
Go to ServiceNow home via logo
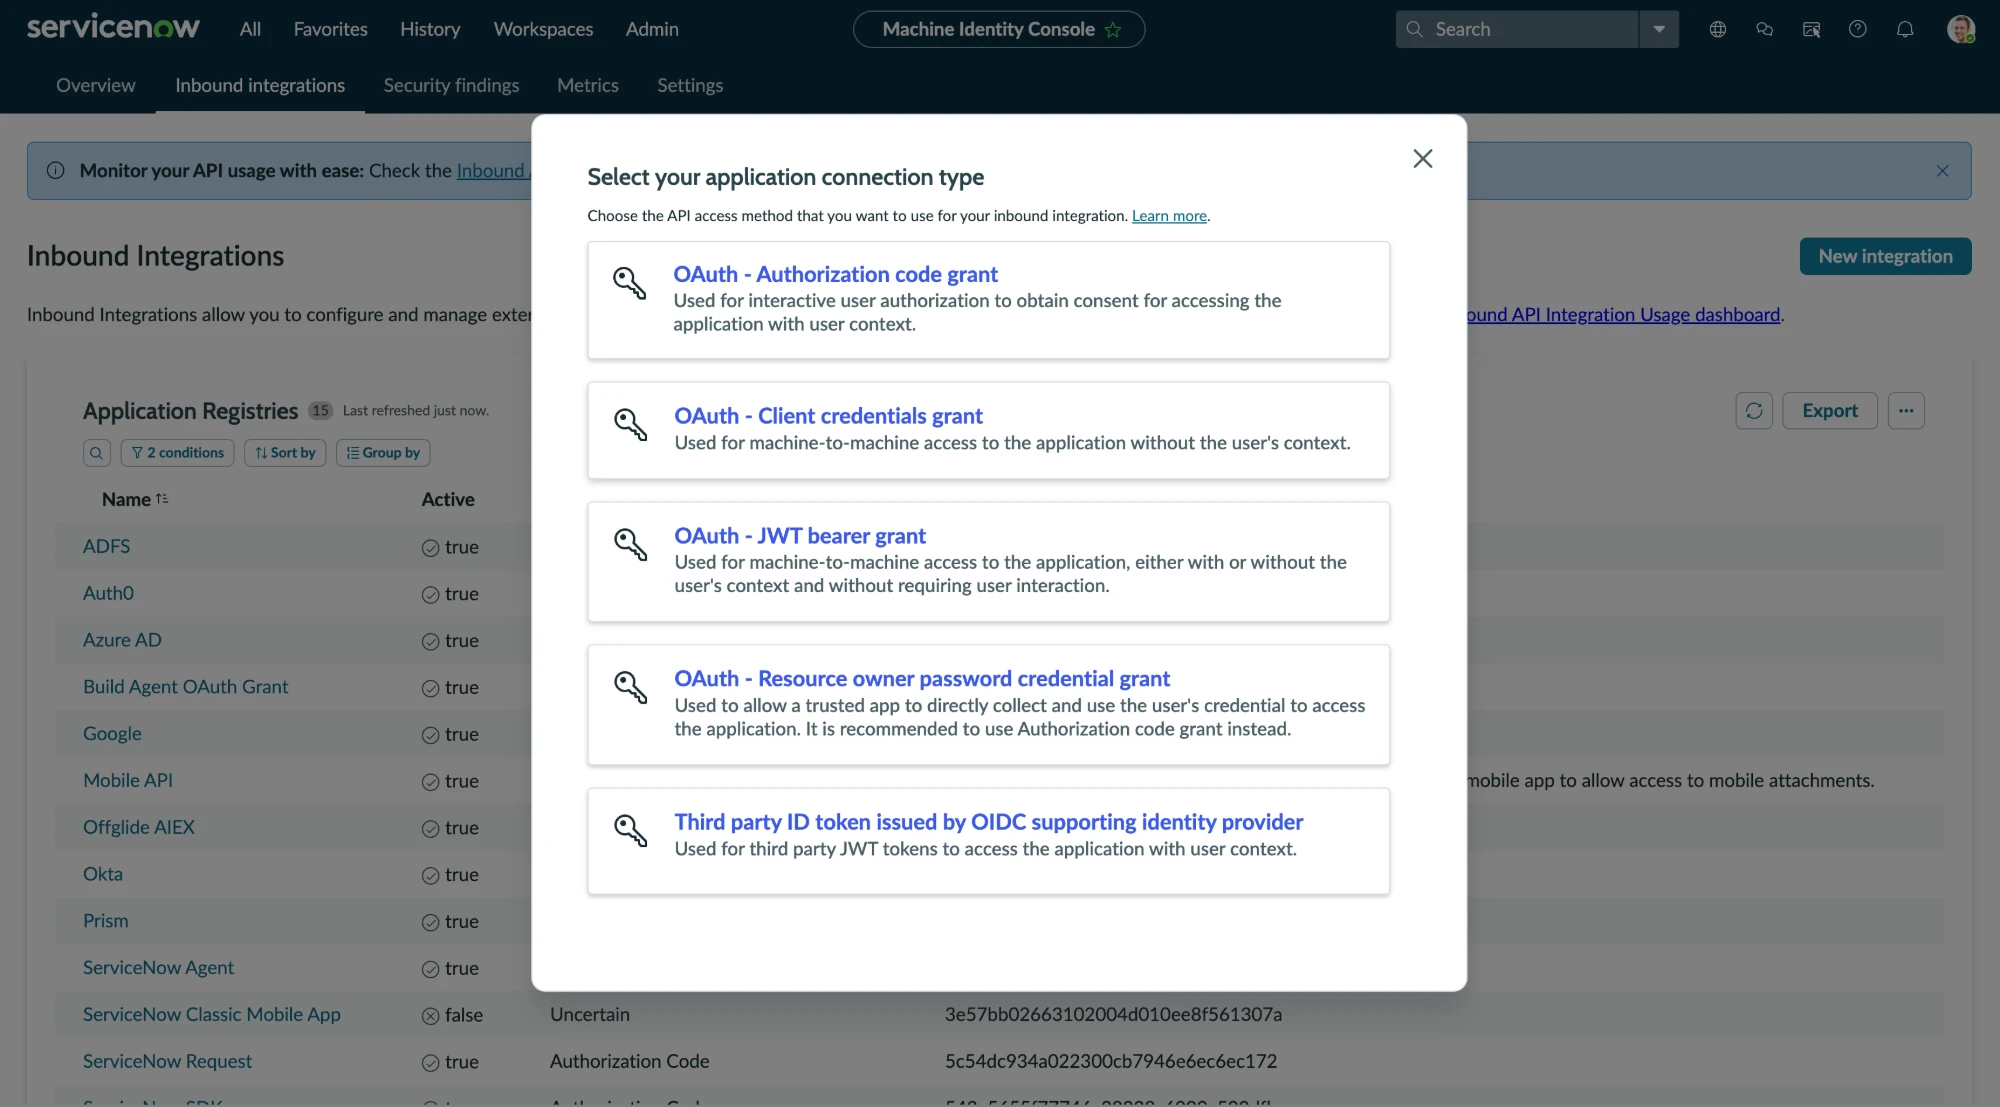[113, 28]
